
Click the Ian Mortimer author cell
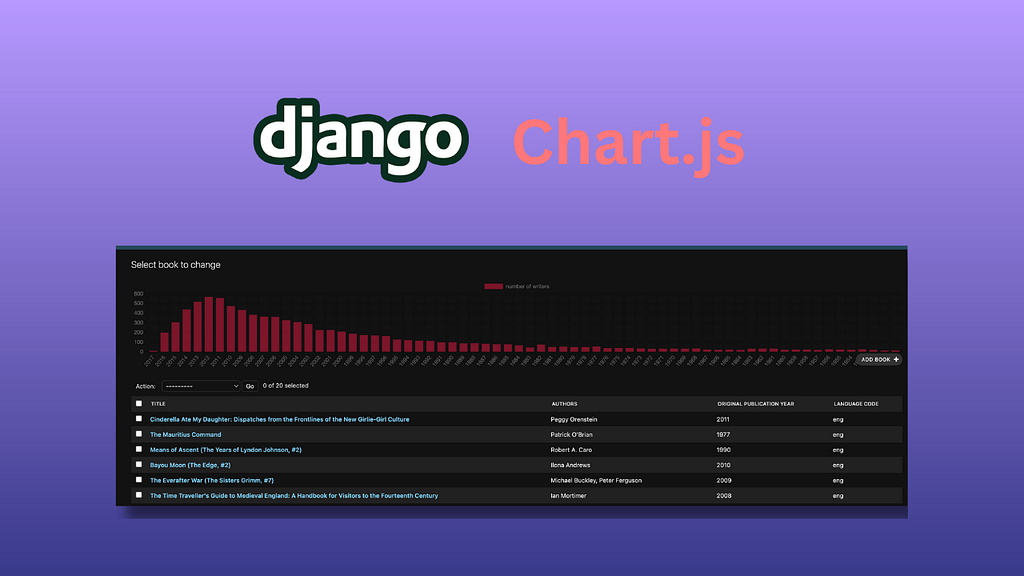[x=568, y=496]
